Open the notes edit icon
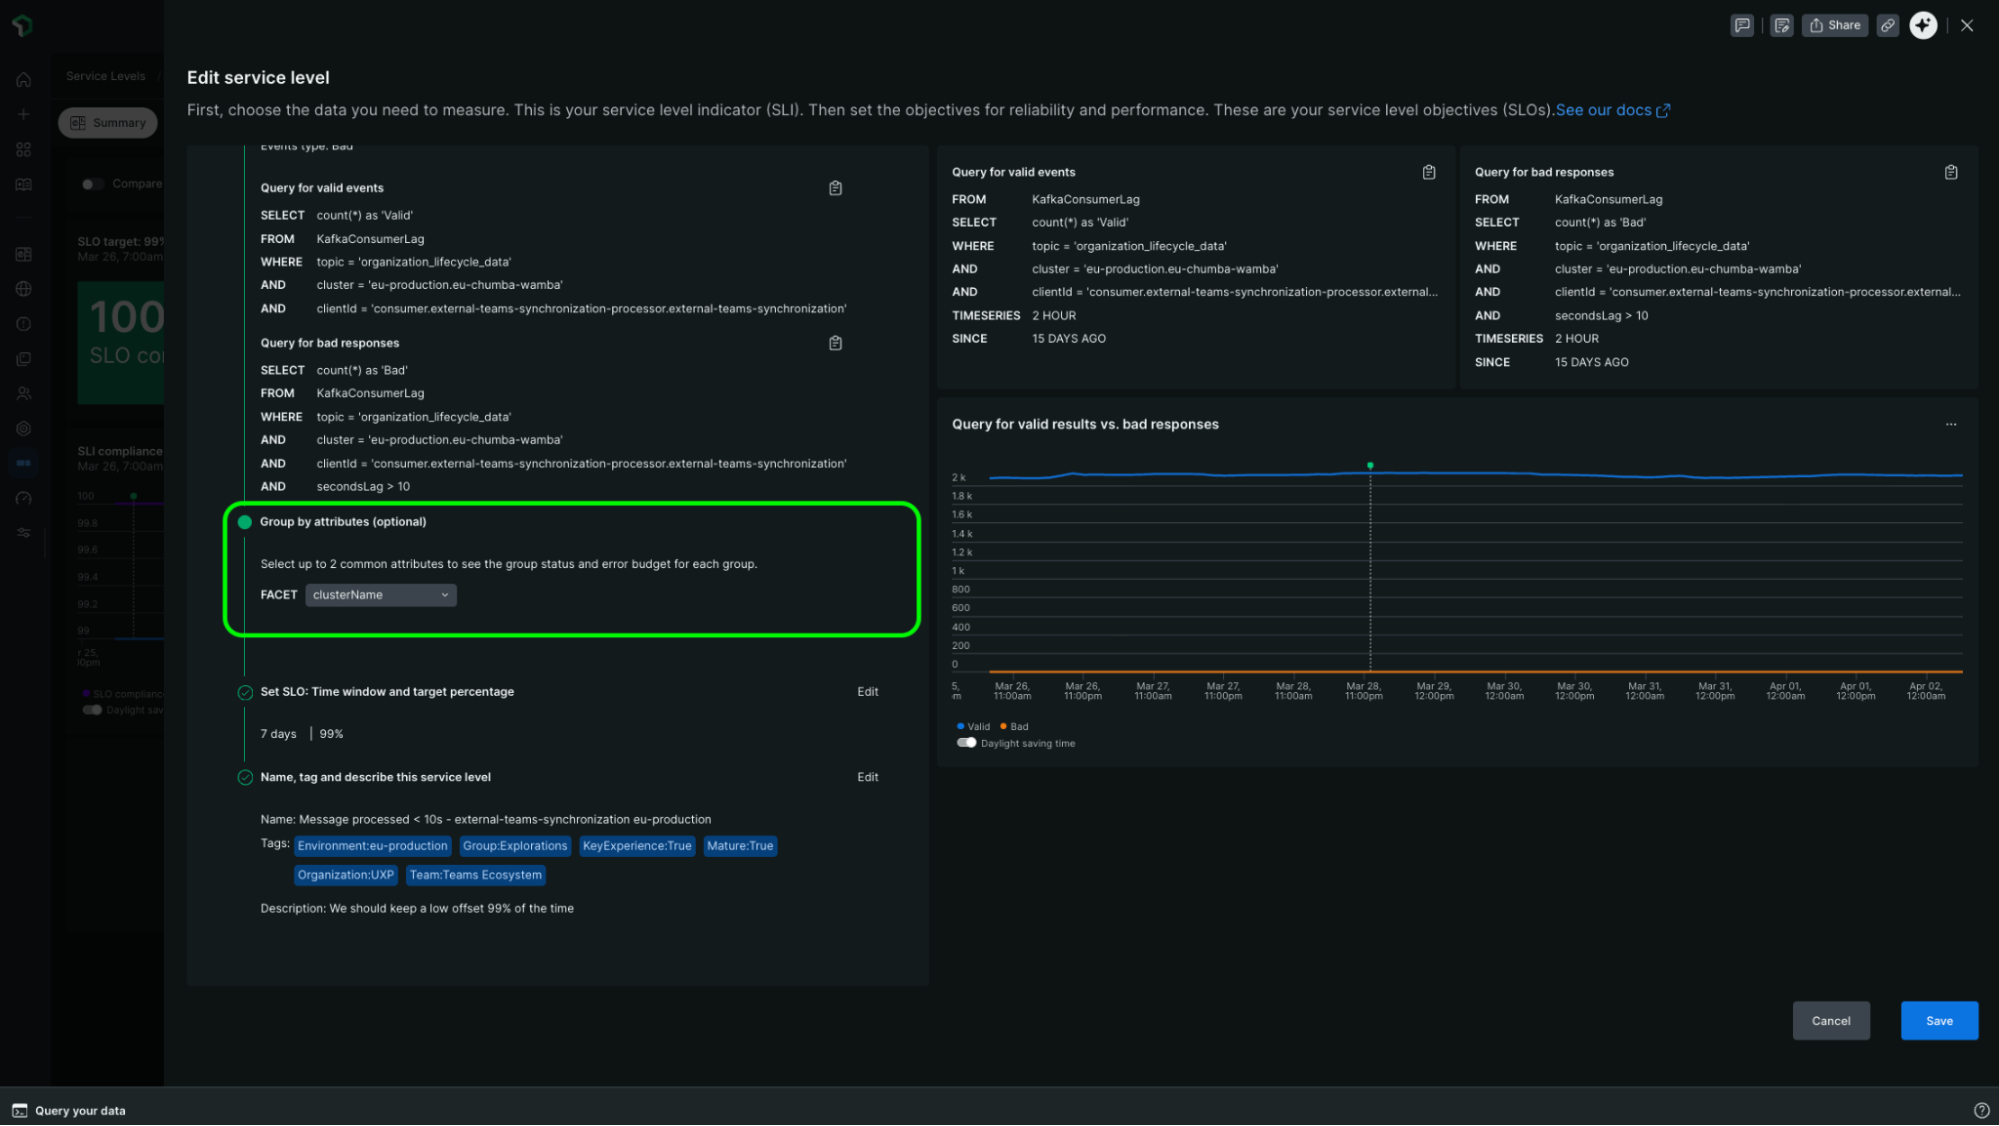Screen dimensions: 1999x1126 (1782, 26)
